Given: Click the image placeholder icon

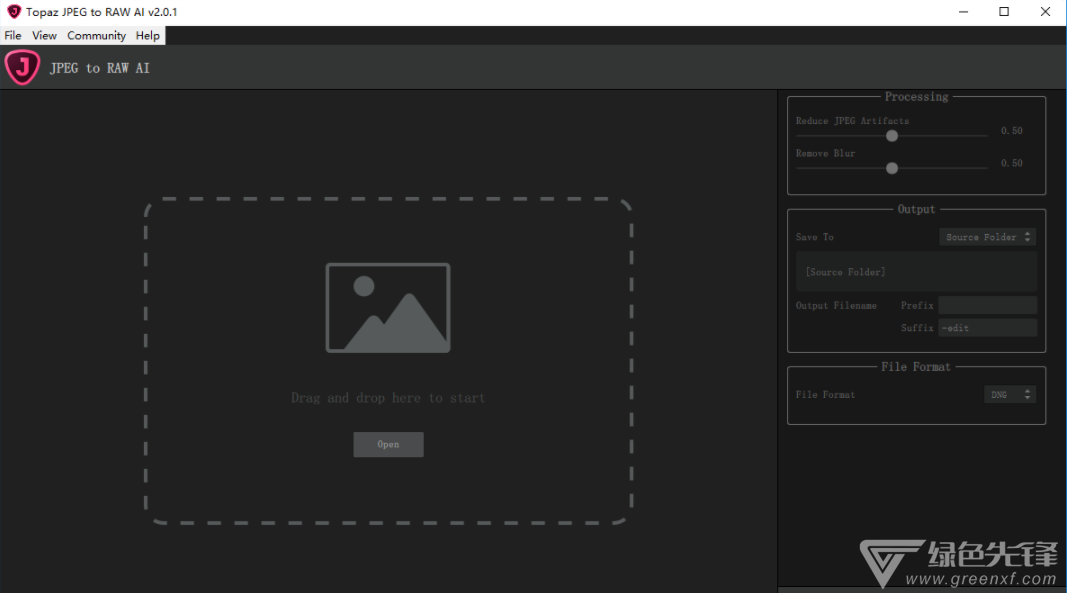Looking at the screenshot, I should coord(388,308).
